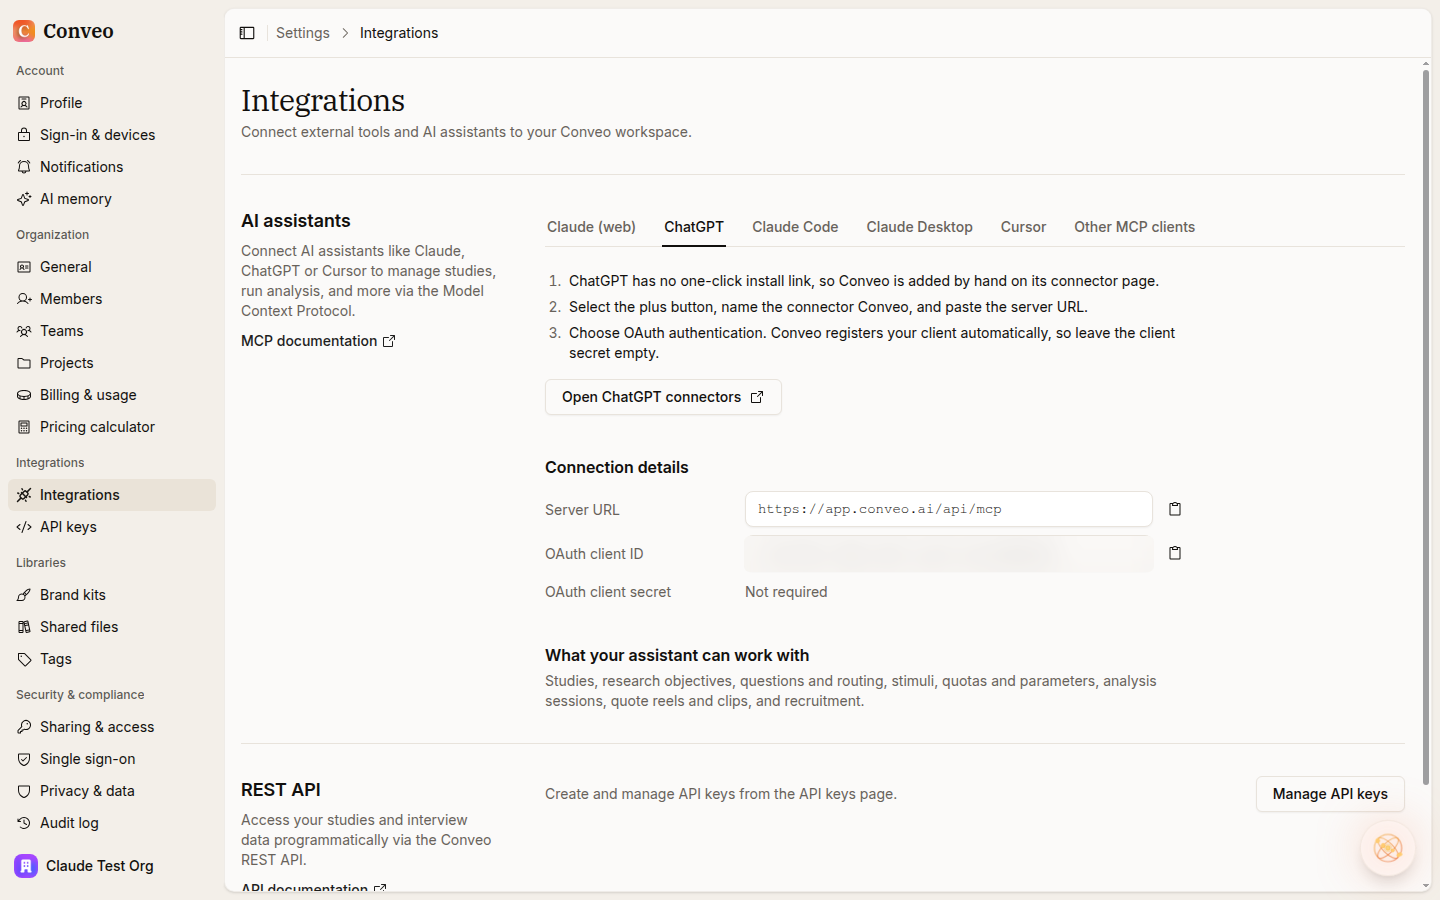Click the Billing & usage icon
The image size is (1440, 900).
pos(24,395)
